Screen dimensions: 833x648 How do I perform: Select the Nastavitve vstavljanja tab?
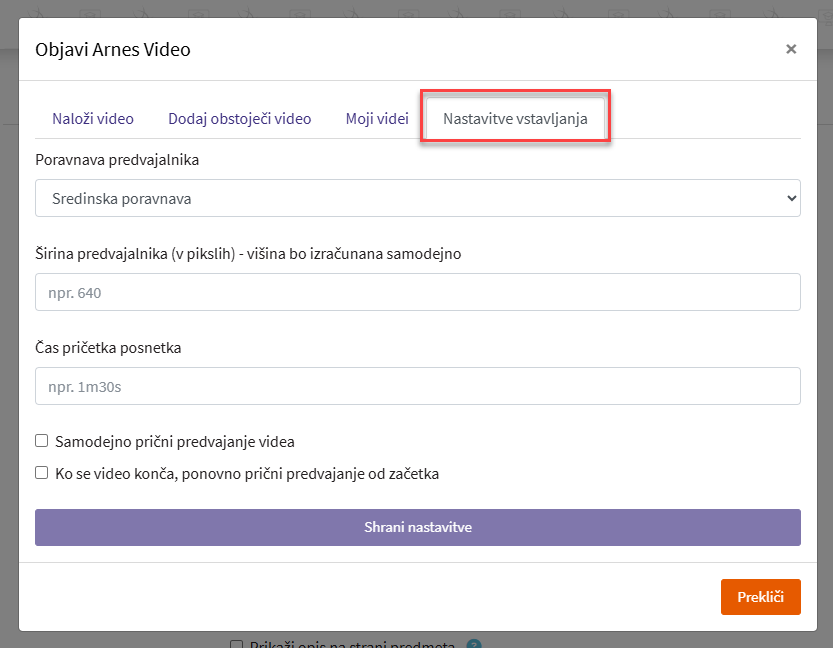tap(515, 118)
